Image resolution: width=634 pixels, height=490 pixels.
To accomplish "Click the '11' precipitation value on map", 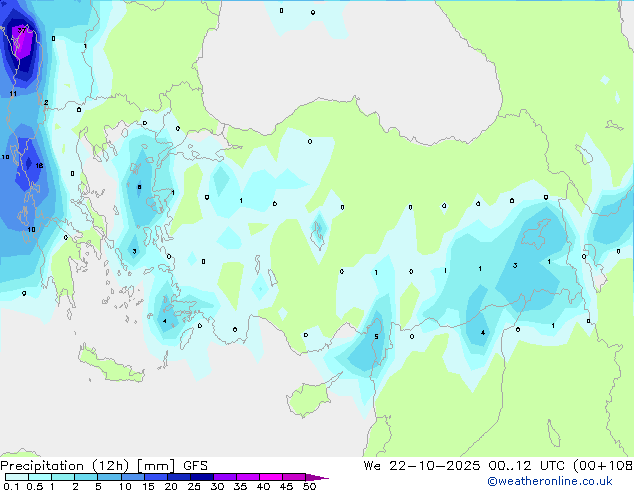I will 13,94.
